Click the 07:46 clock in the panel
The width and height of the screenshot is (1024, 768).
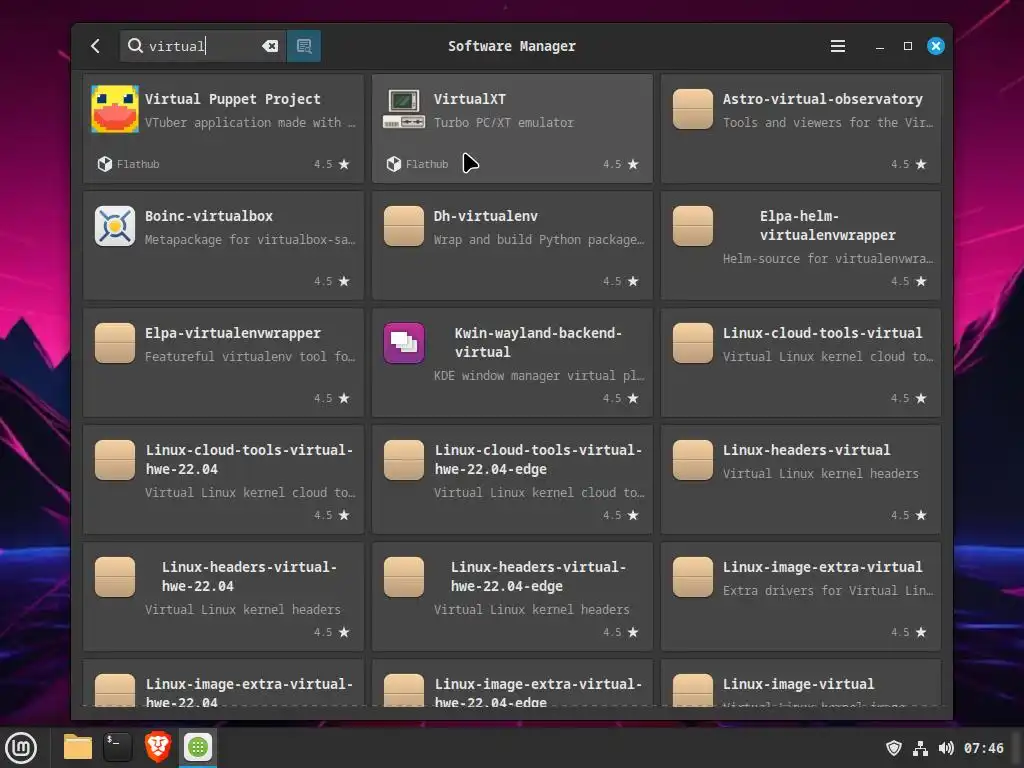pyautogui.click(x=983, y=748)
